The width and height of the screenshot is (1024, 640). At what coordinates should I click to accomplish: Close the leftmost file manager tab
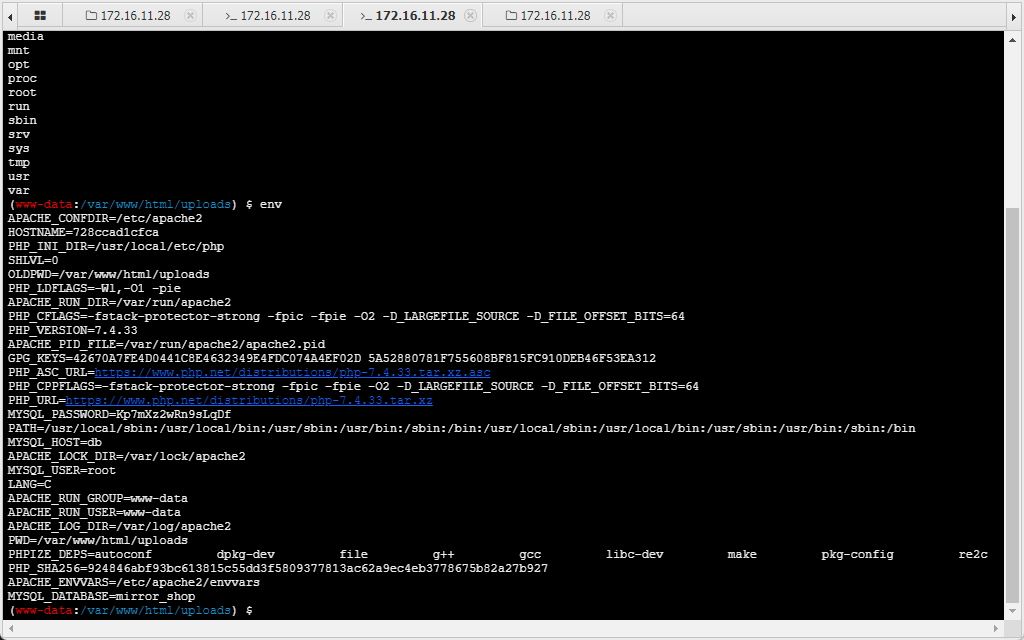(x=191, y=16)
